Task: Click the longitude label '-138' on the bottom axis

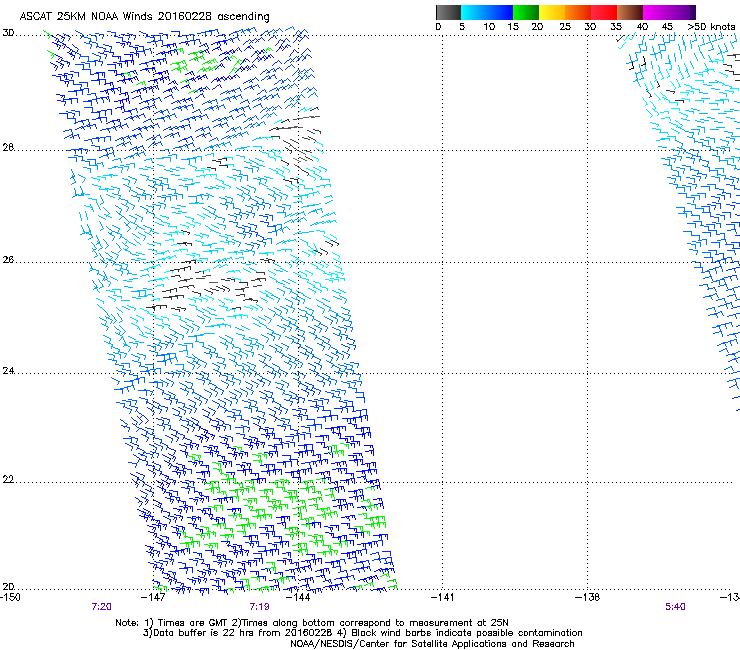Action: click(x=588, y=597)
